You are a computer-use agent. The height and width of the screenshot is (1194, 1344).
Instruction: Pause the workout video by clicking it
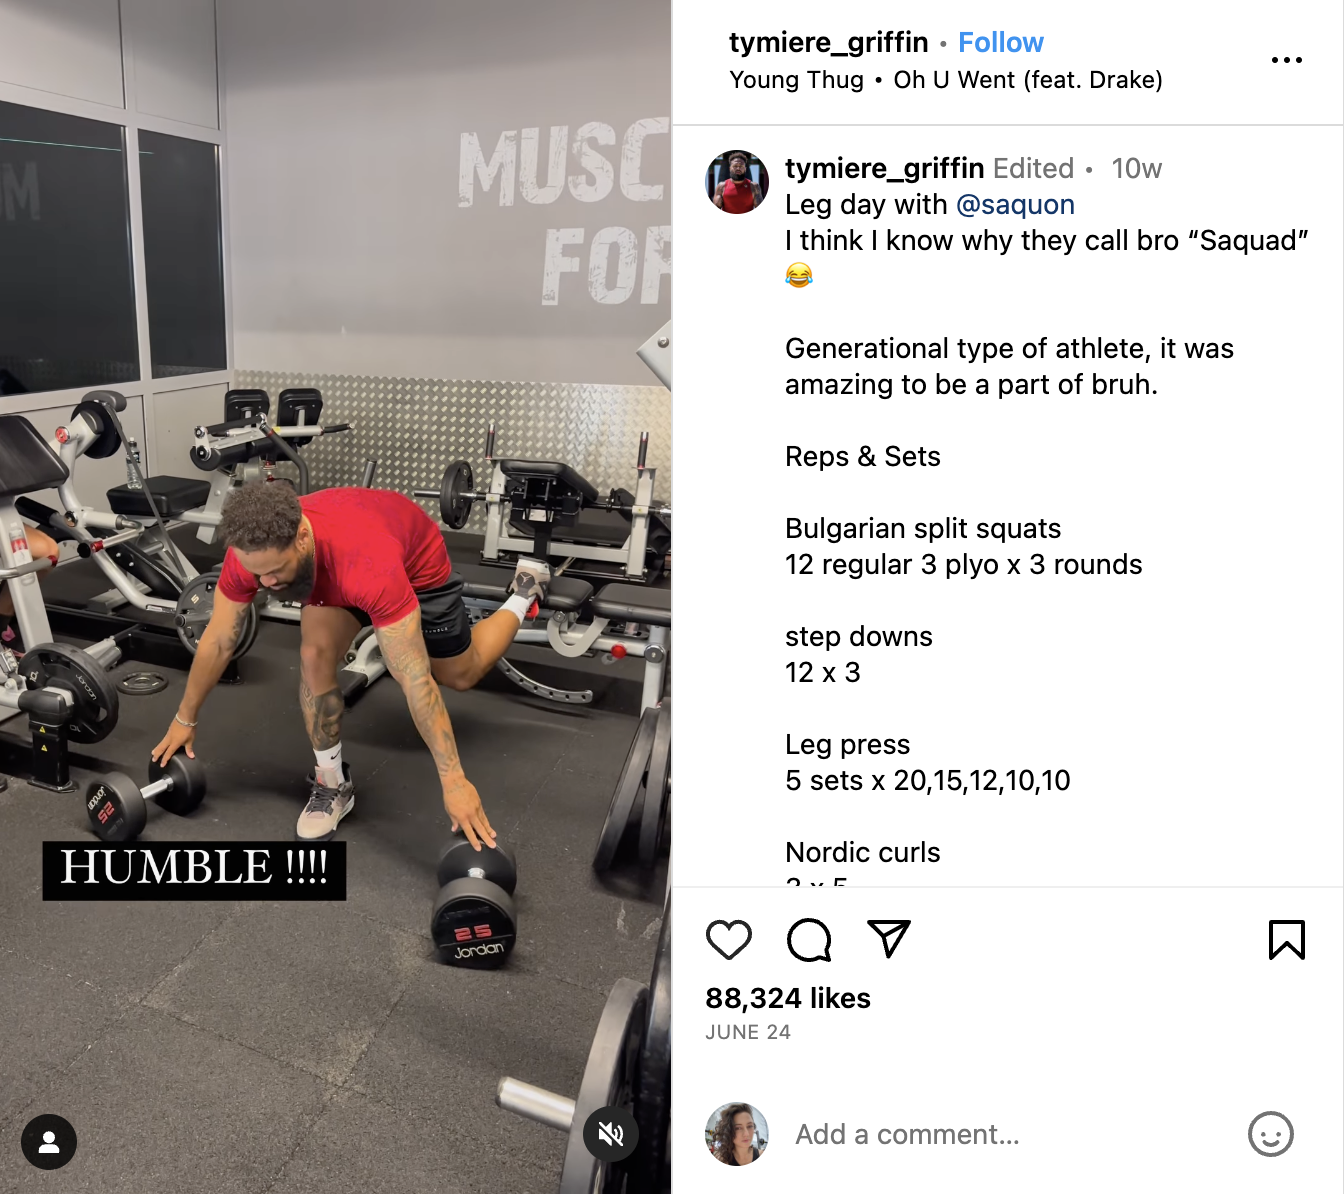tap(335, 597)
